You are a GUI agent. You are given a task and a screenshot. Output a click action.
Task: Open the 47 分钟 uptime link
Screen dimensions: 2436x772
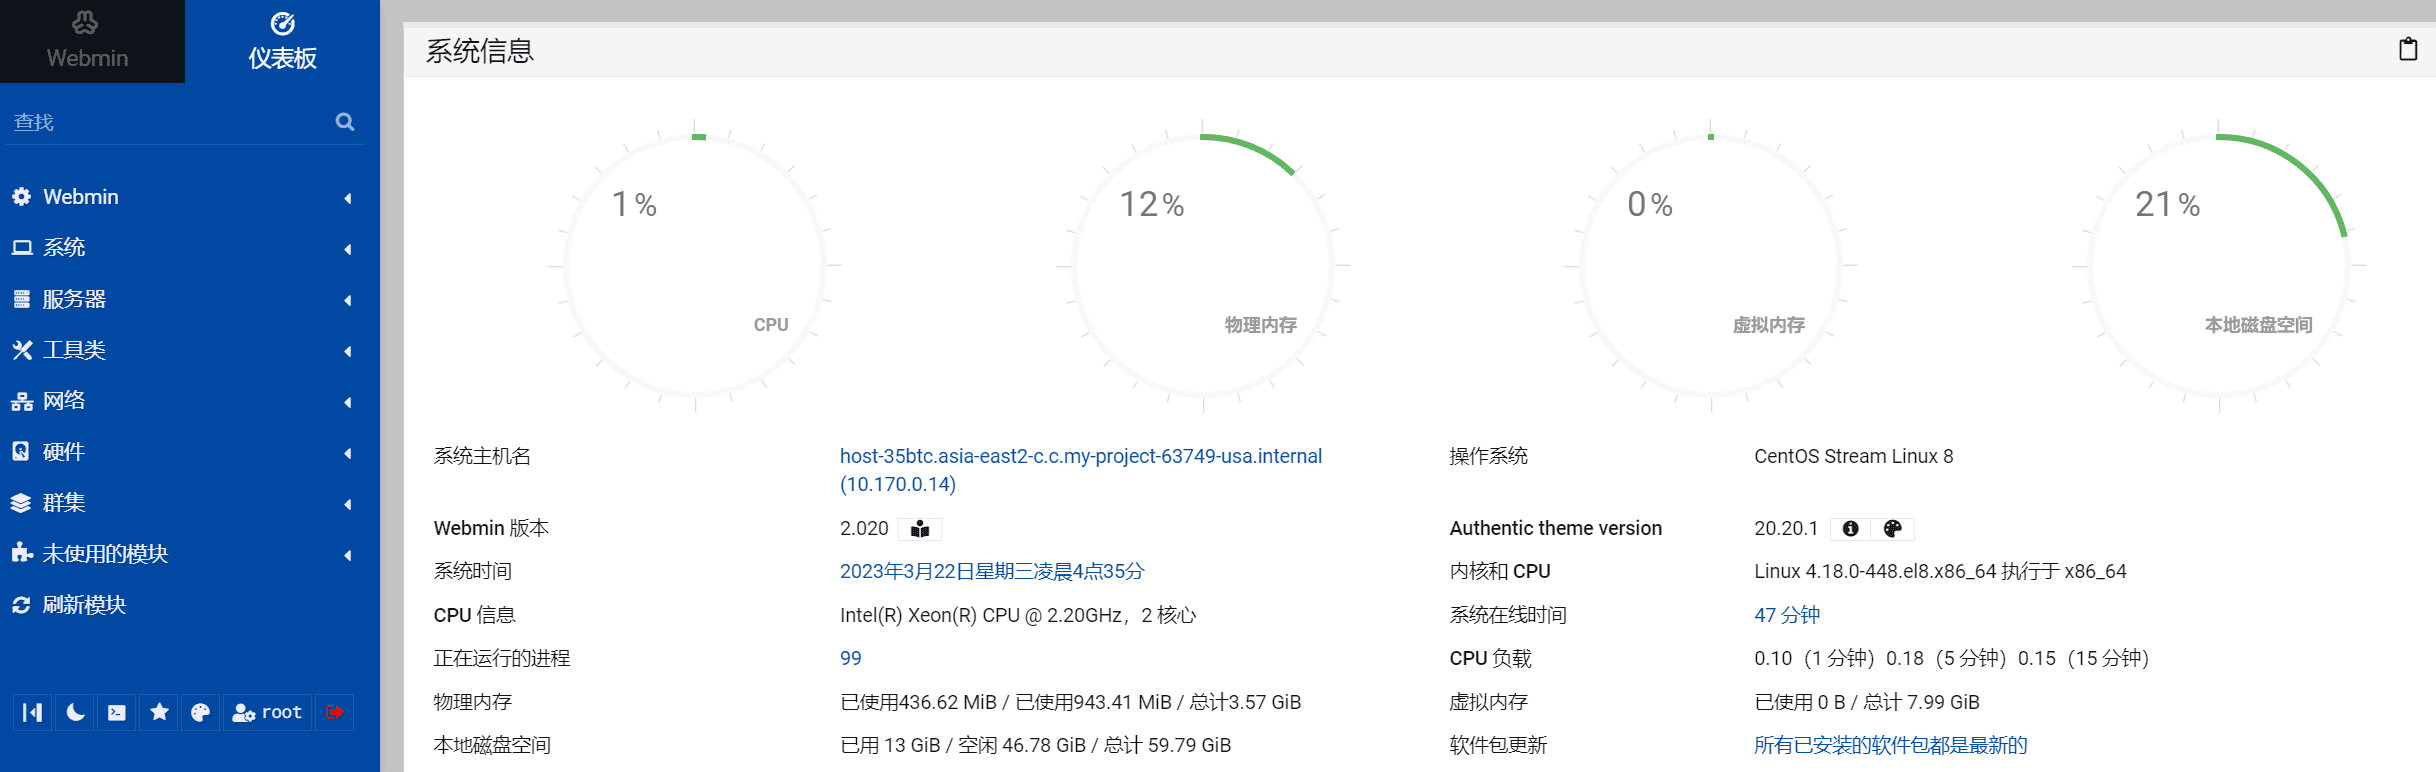1787,615
